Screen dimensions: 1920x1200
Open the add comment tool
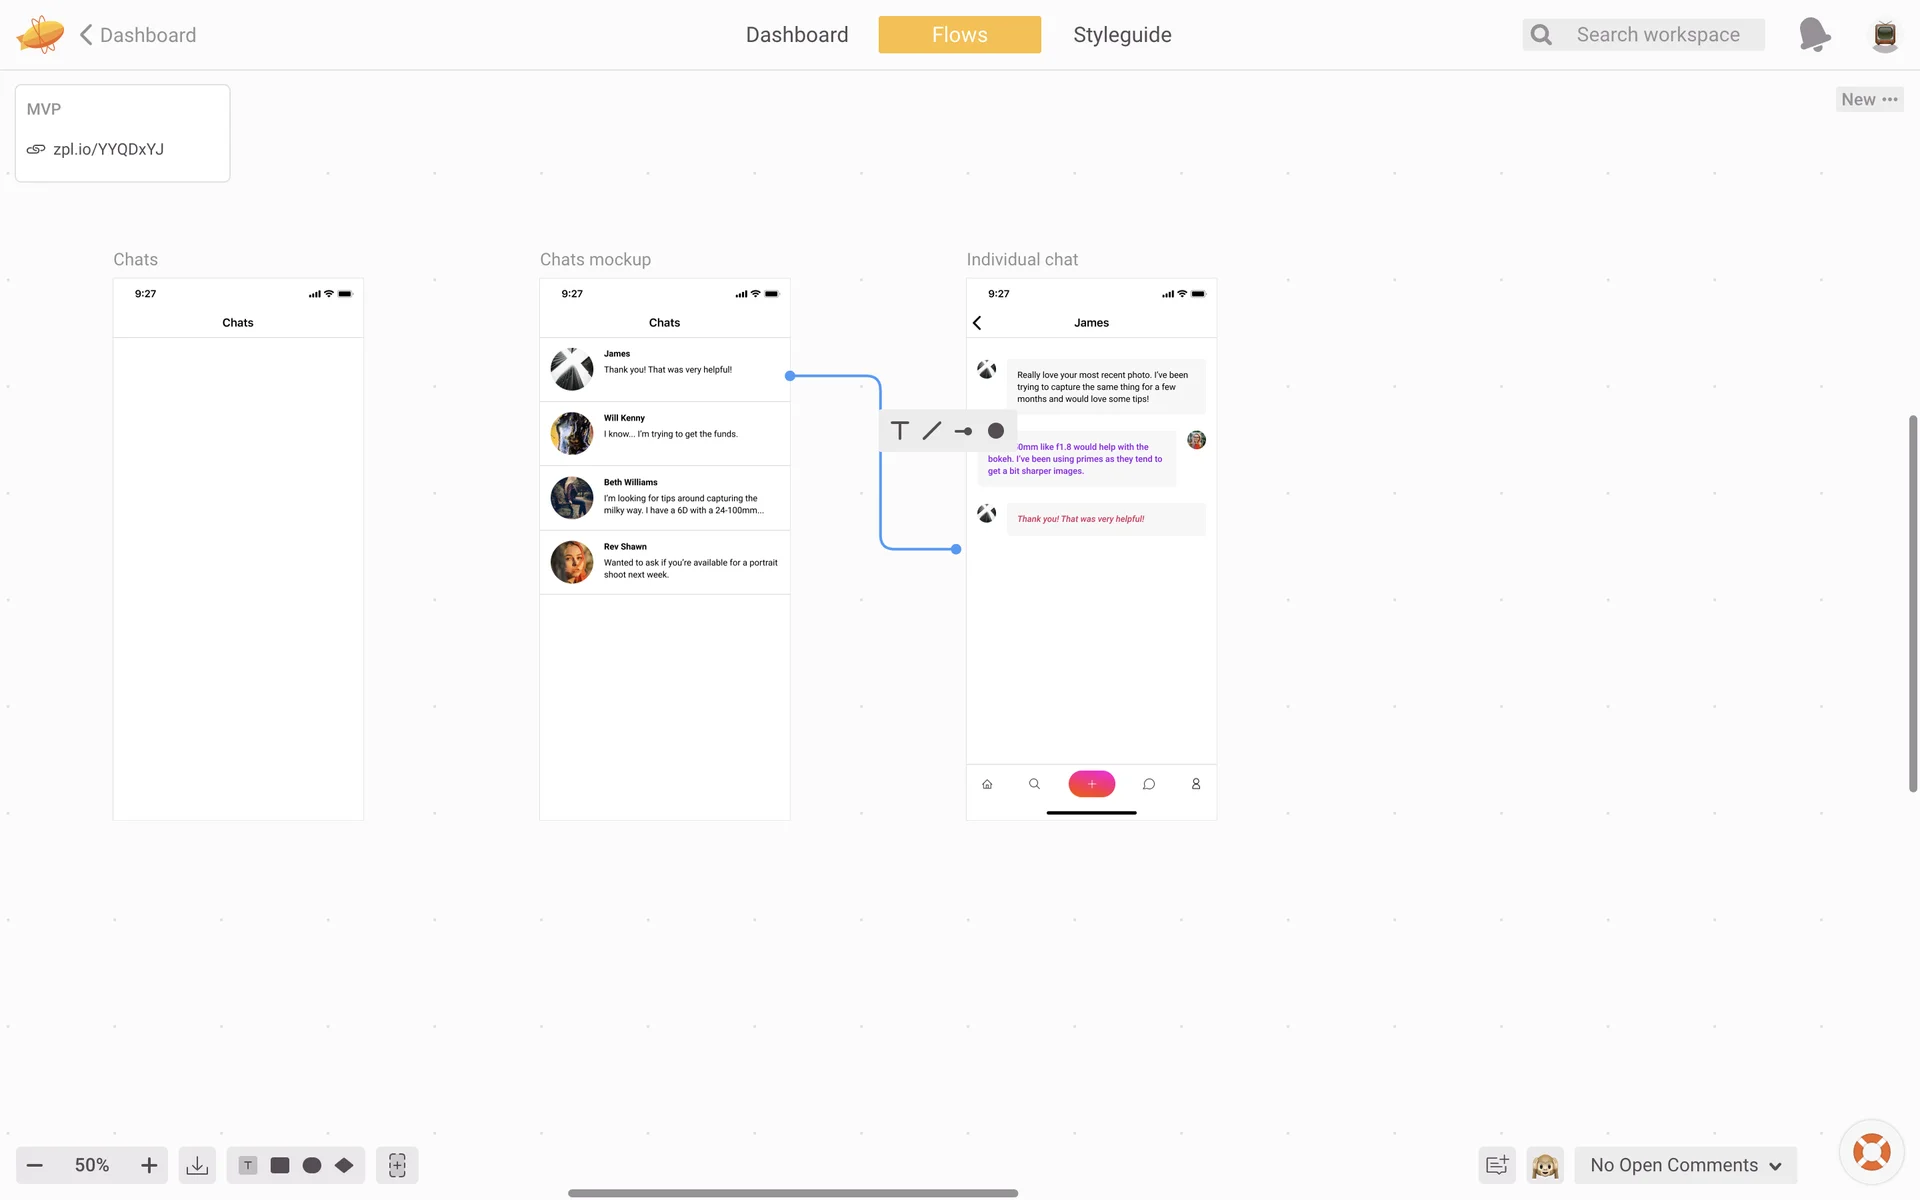(1497, 1165)
